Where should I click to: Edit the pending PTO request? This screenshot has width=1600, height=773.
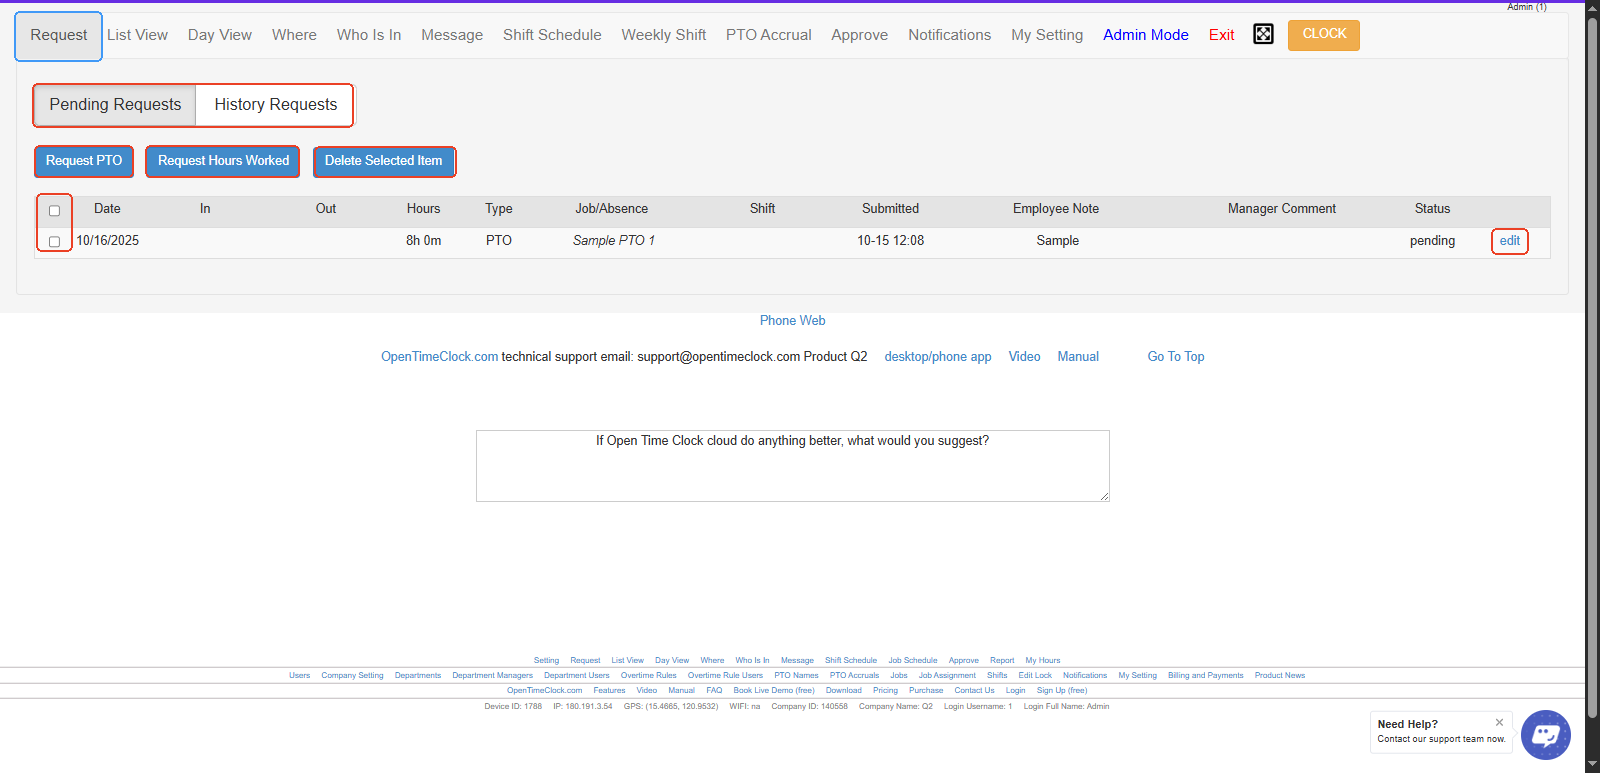point(1509,241)
